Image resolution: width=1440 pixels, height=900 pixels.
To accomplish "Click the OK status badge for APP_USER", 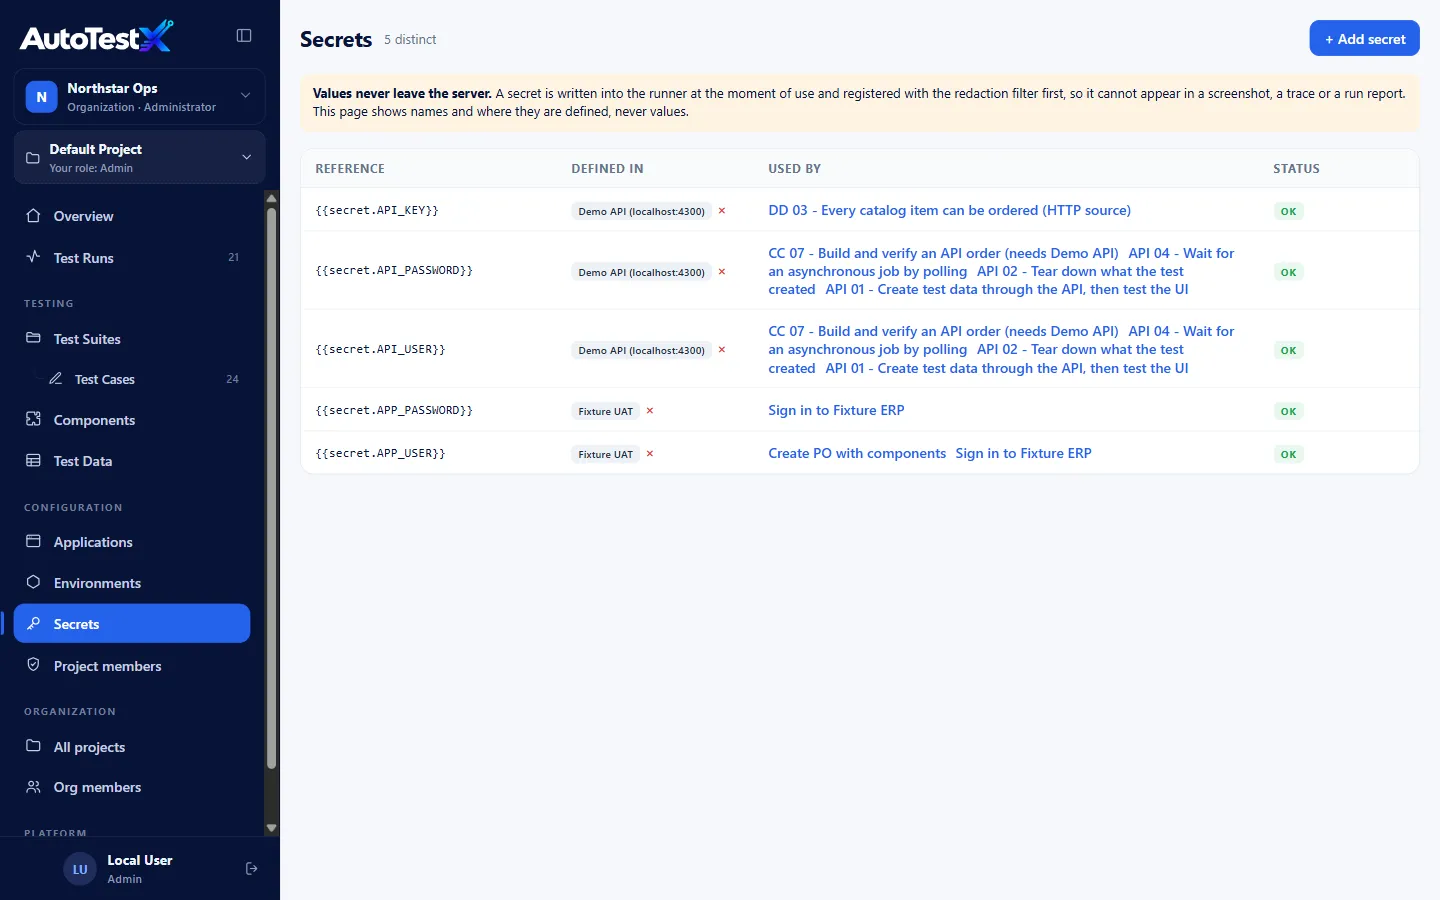I will point(1288,454).
